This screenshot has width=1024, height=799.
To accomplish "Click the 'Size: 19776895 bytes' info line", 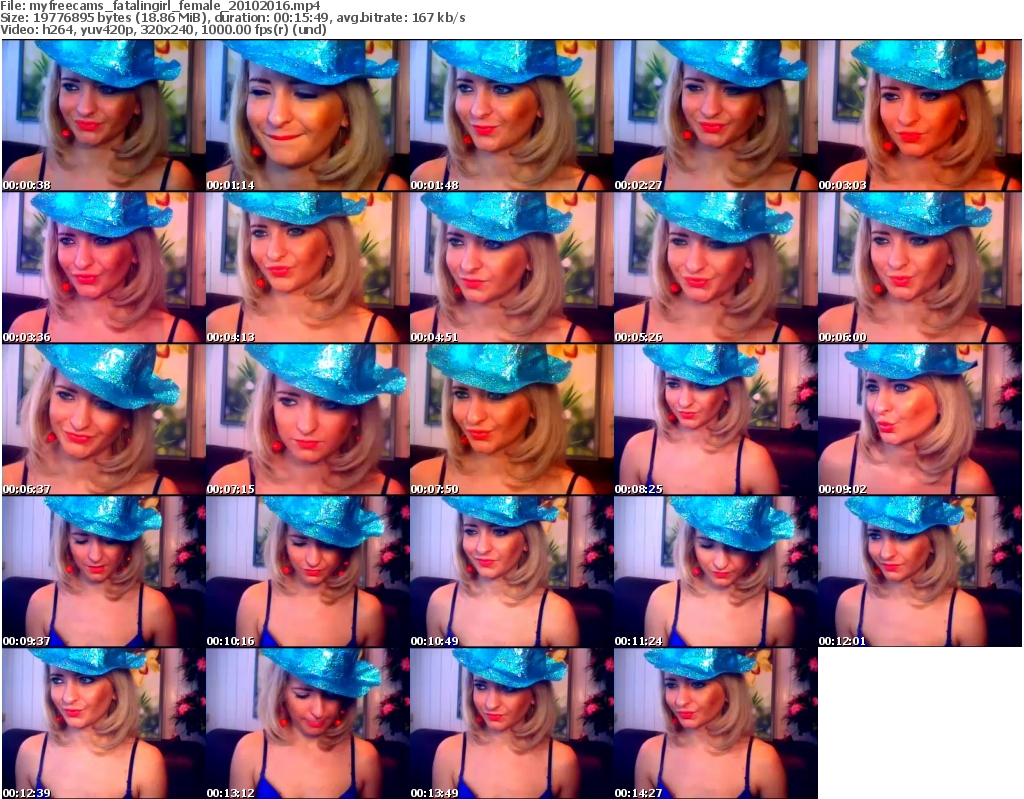I will point(232,18).
